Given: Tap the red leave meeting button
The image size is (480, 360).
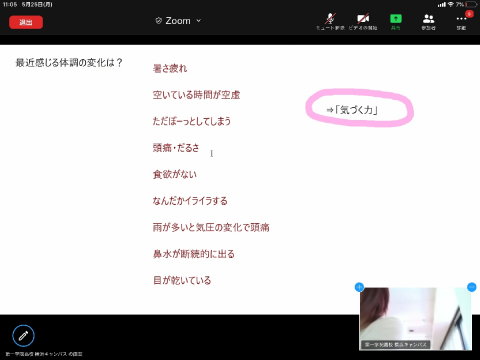Looking at the screenshot, I should pos(26,22).
